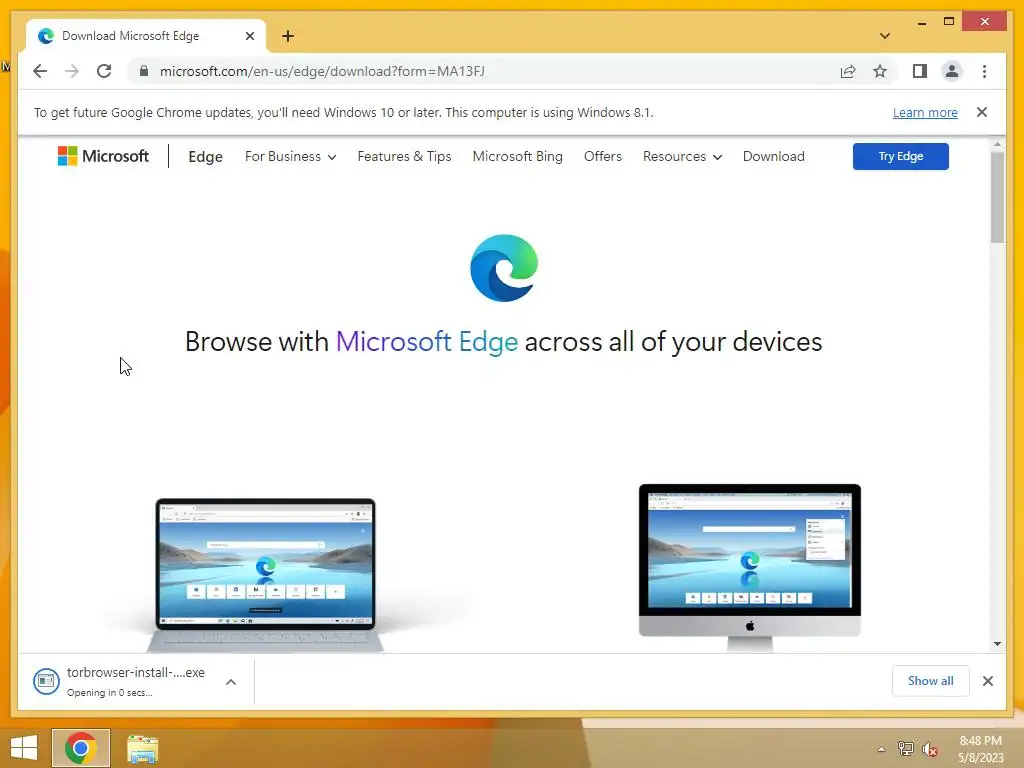The width and height of the screenshot is (1024, 768).
Task: Show all downloads
Action: [x=930, y=681]
